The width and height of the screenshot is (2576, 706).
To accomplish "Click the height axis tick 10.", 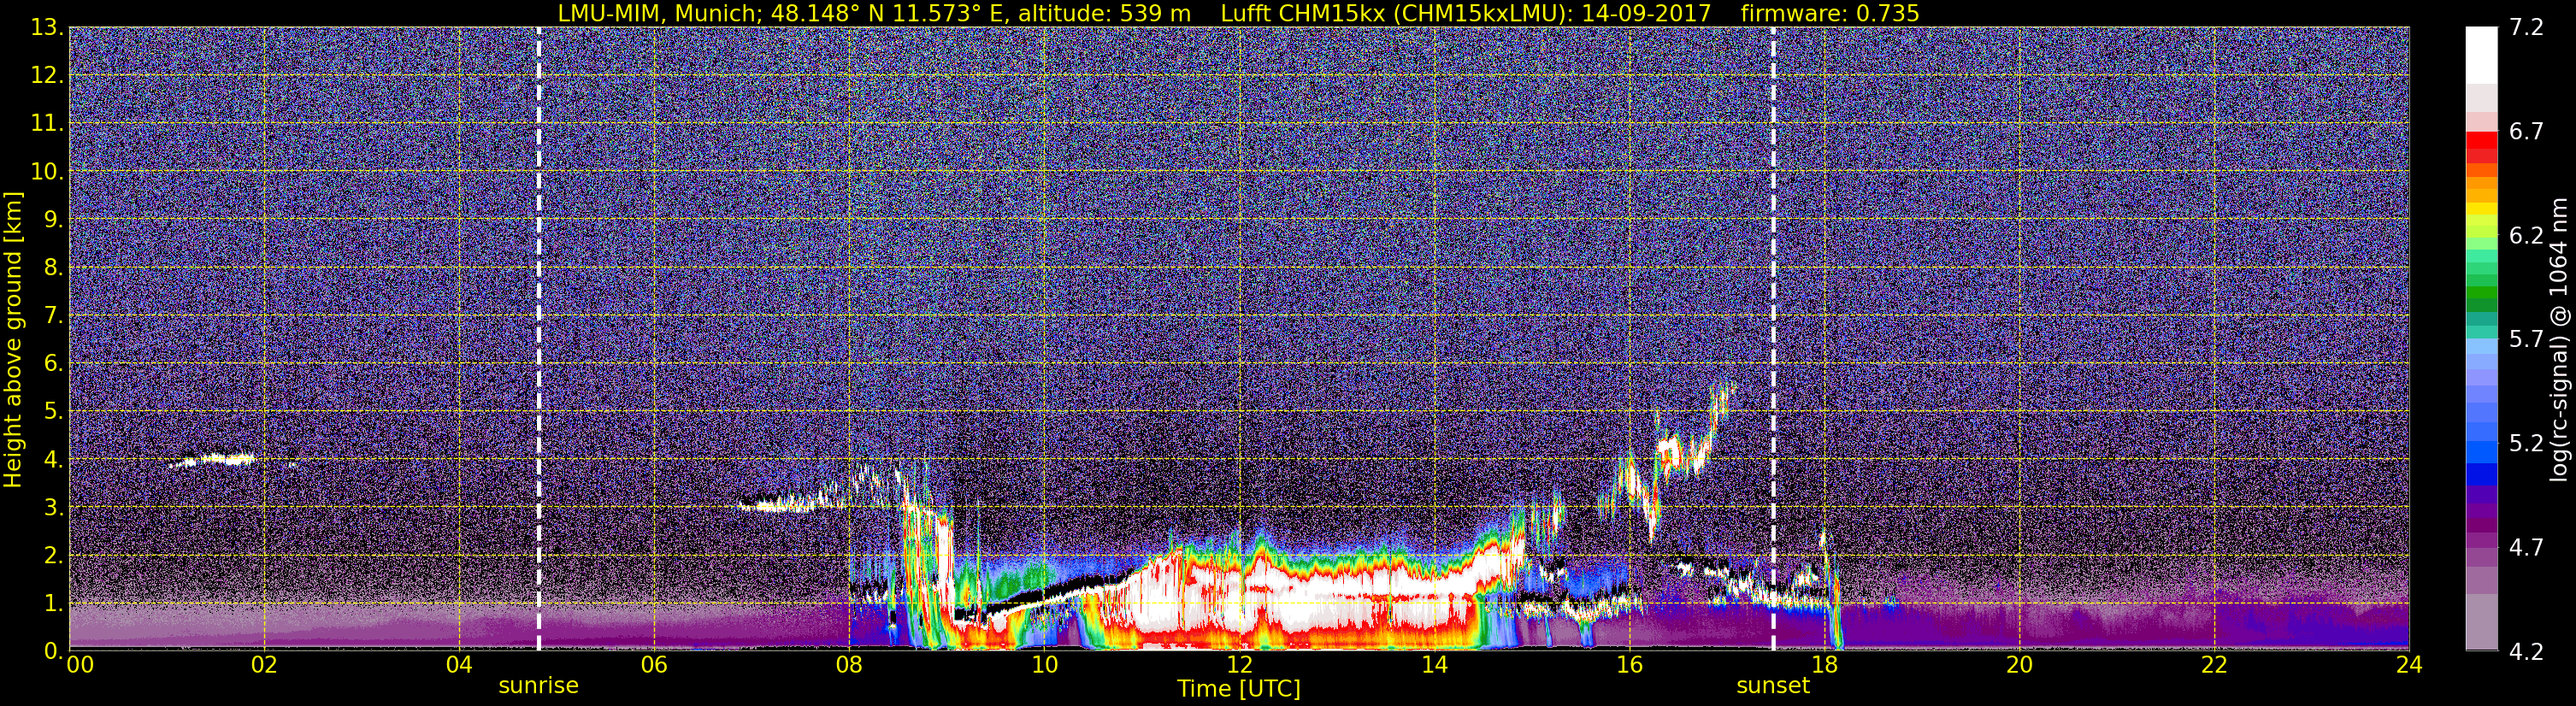I will 45,172.
